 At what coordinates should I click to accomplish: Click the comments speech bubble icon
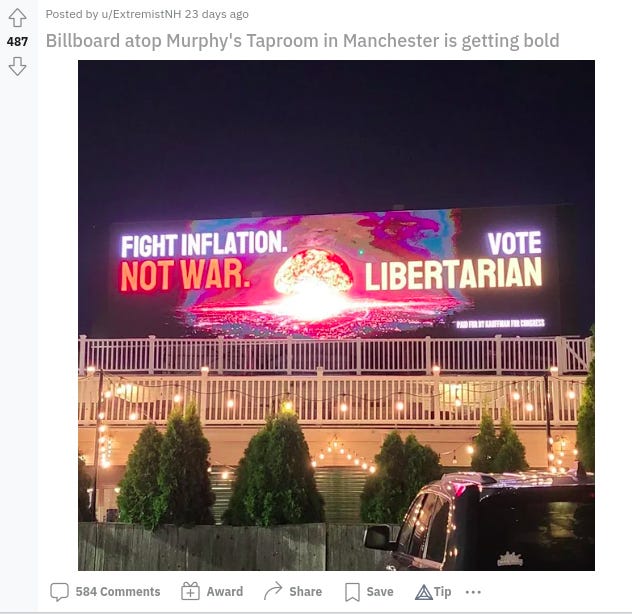59,592
